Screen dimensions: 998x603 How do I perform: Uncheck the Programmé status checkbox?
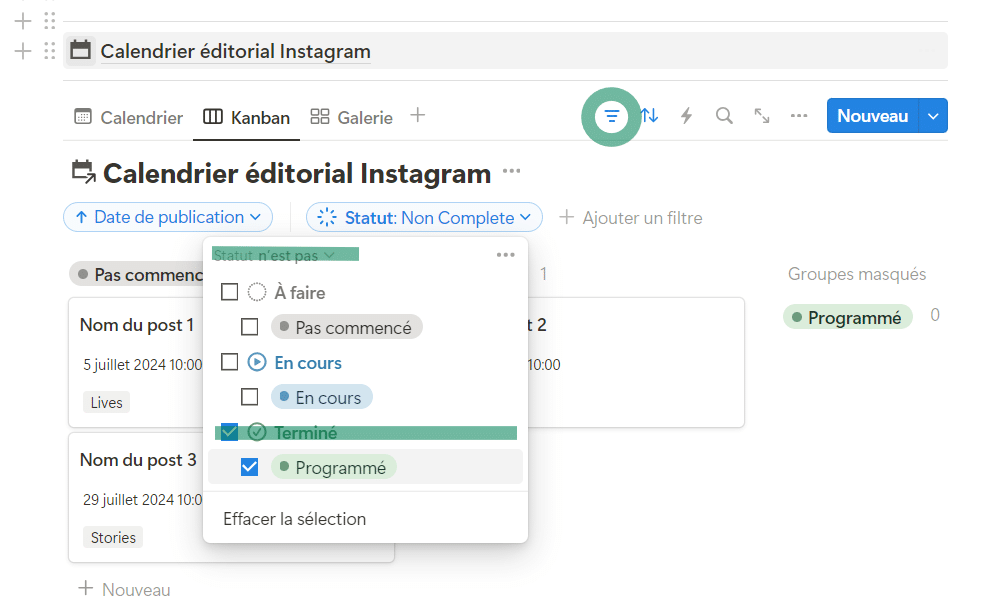coord(250,467)
